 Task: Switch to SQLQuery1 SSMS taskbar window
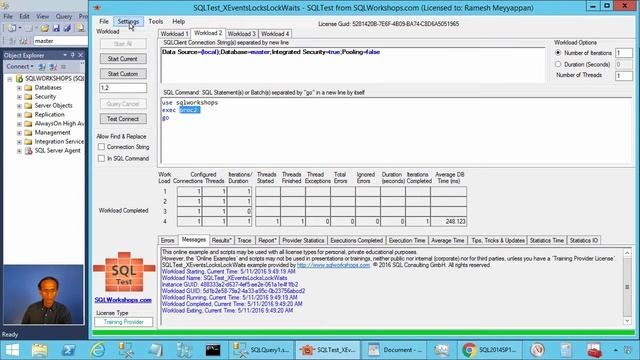tap(260, 350)
